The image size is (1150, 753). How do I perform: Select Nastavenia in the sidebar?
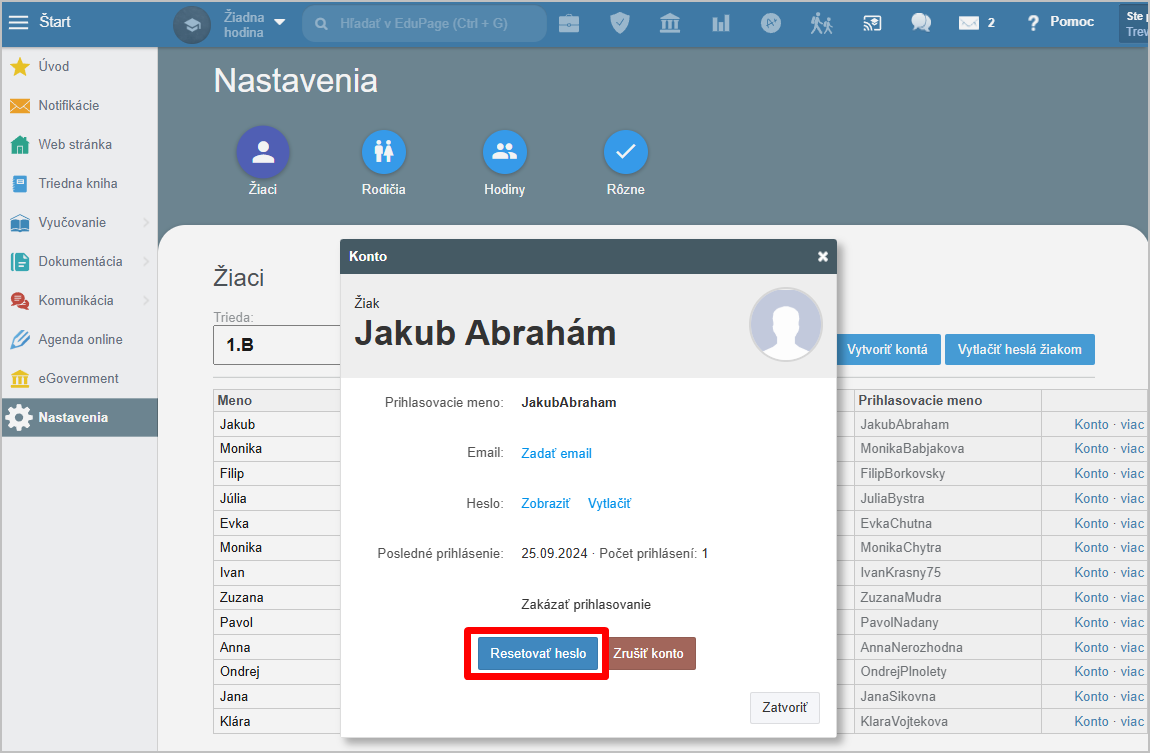(x=79, y=417)
